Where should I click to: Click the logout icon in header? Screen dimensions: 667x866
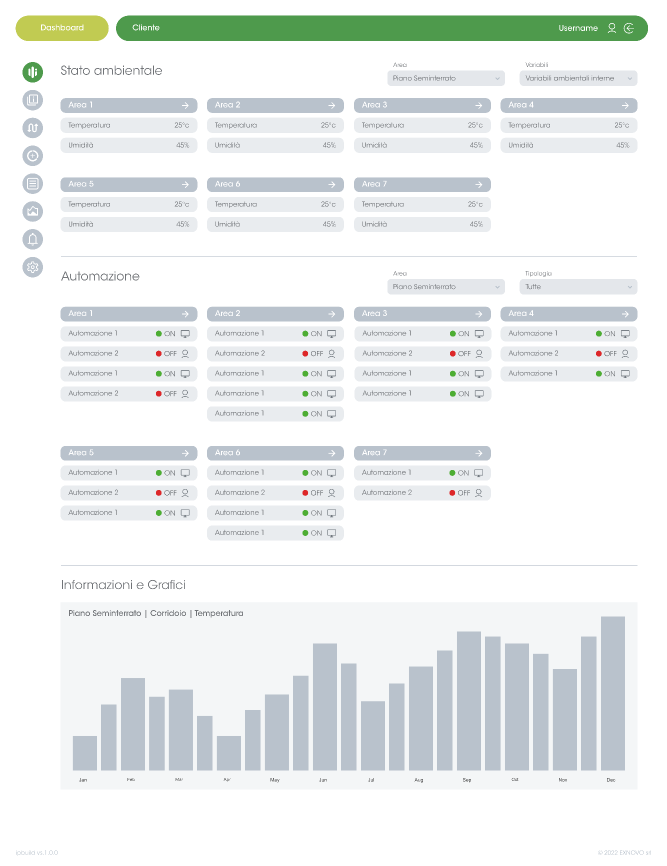click(629, 28)
